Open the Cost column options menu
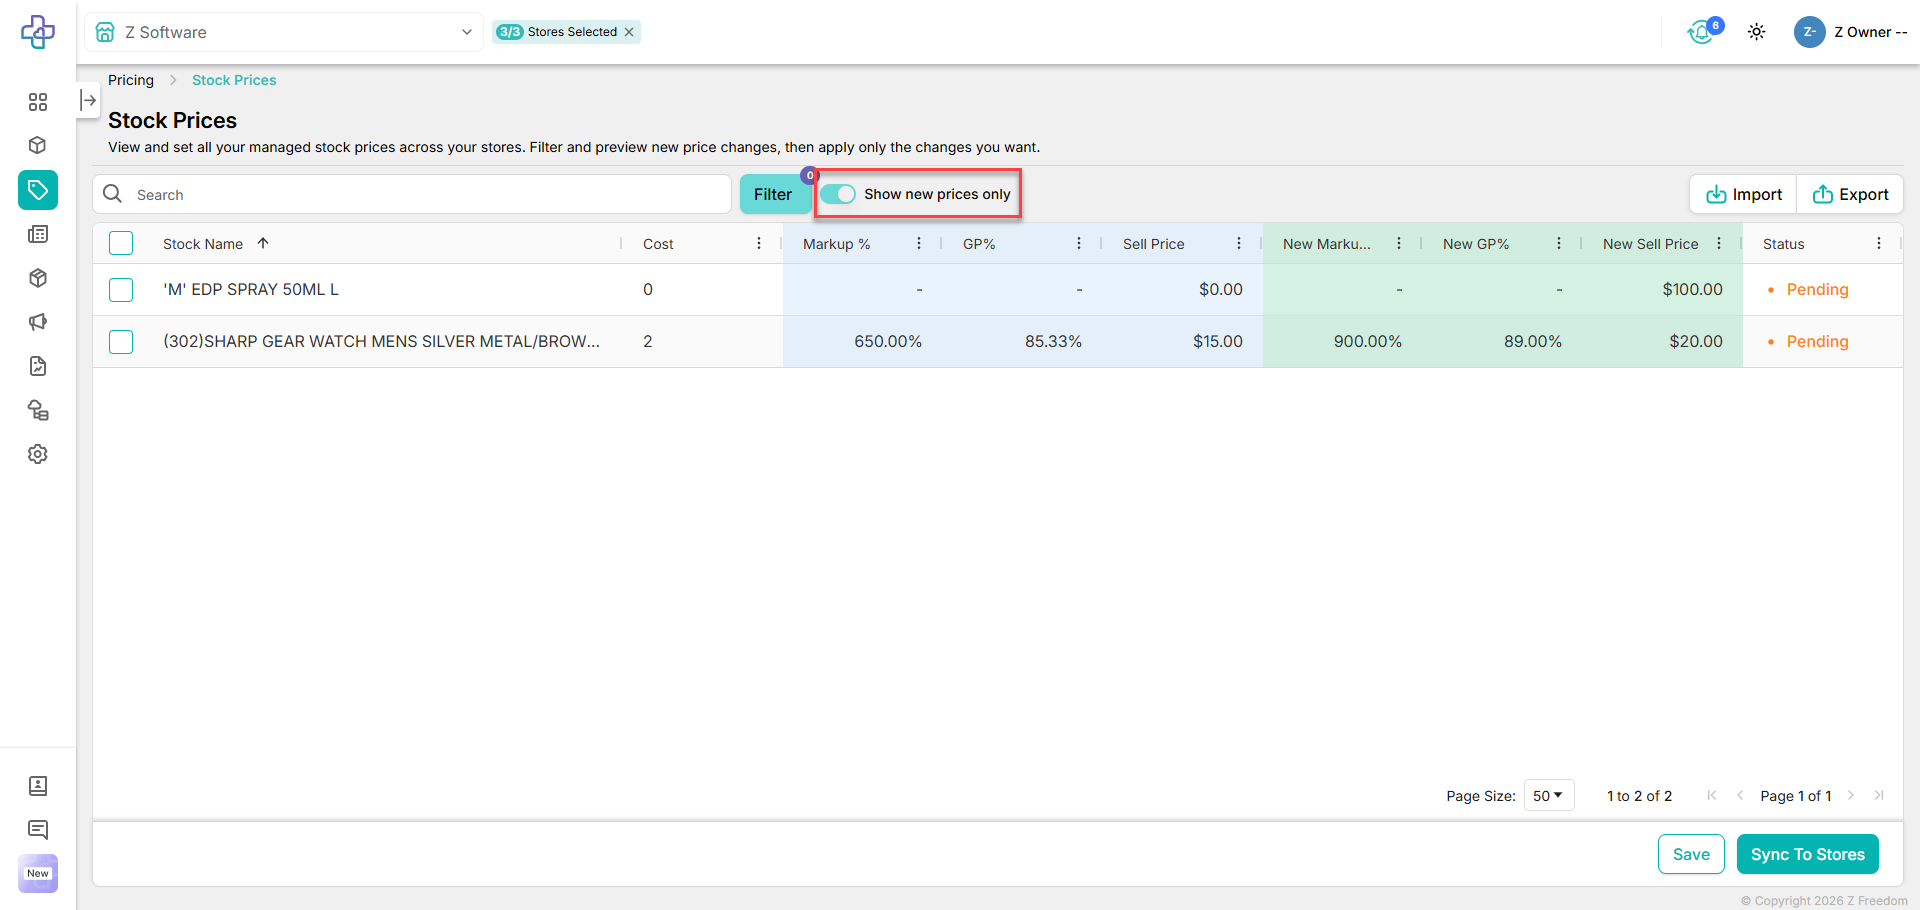This screenshot has width=1920, height=910. click(759, 243)
